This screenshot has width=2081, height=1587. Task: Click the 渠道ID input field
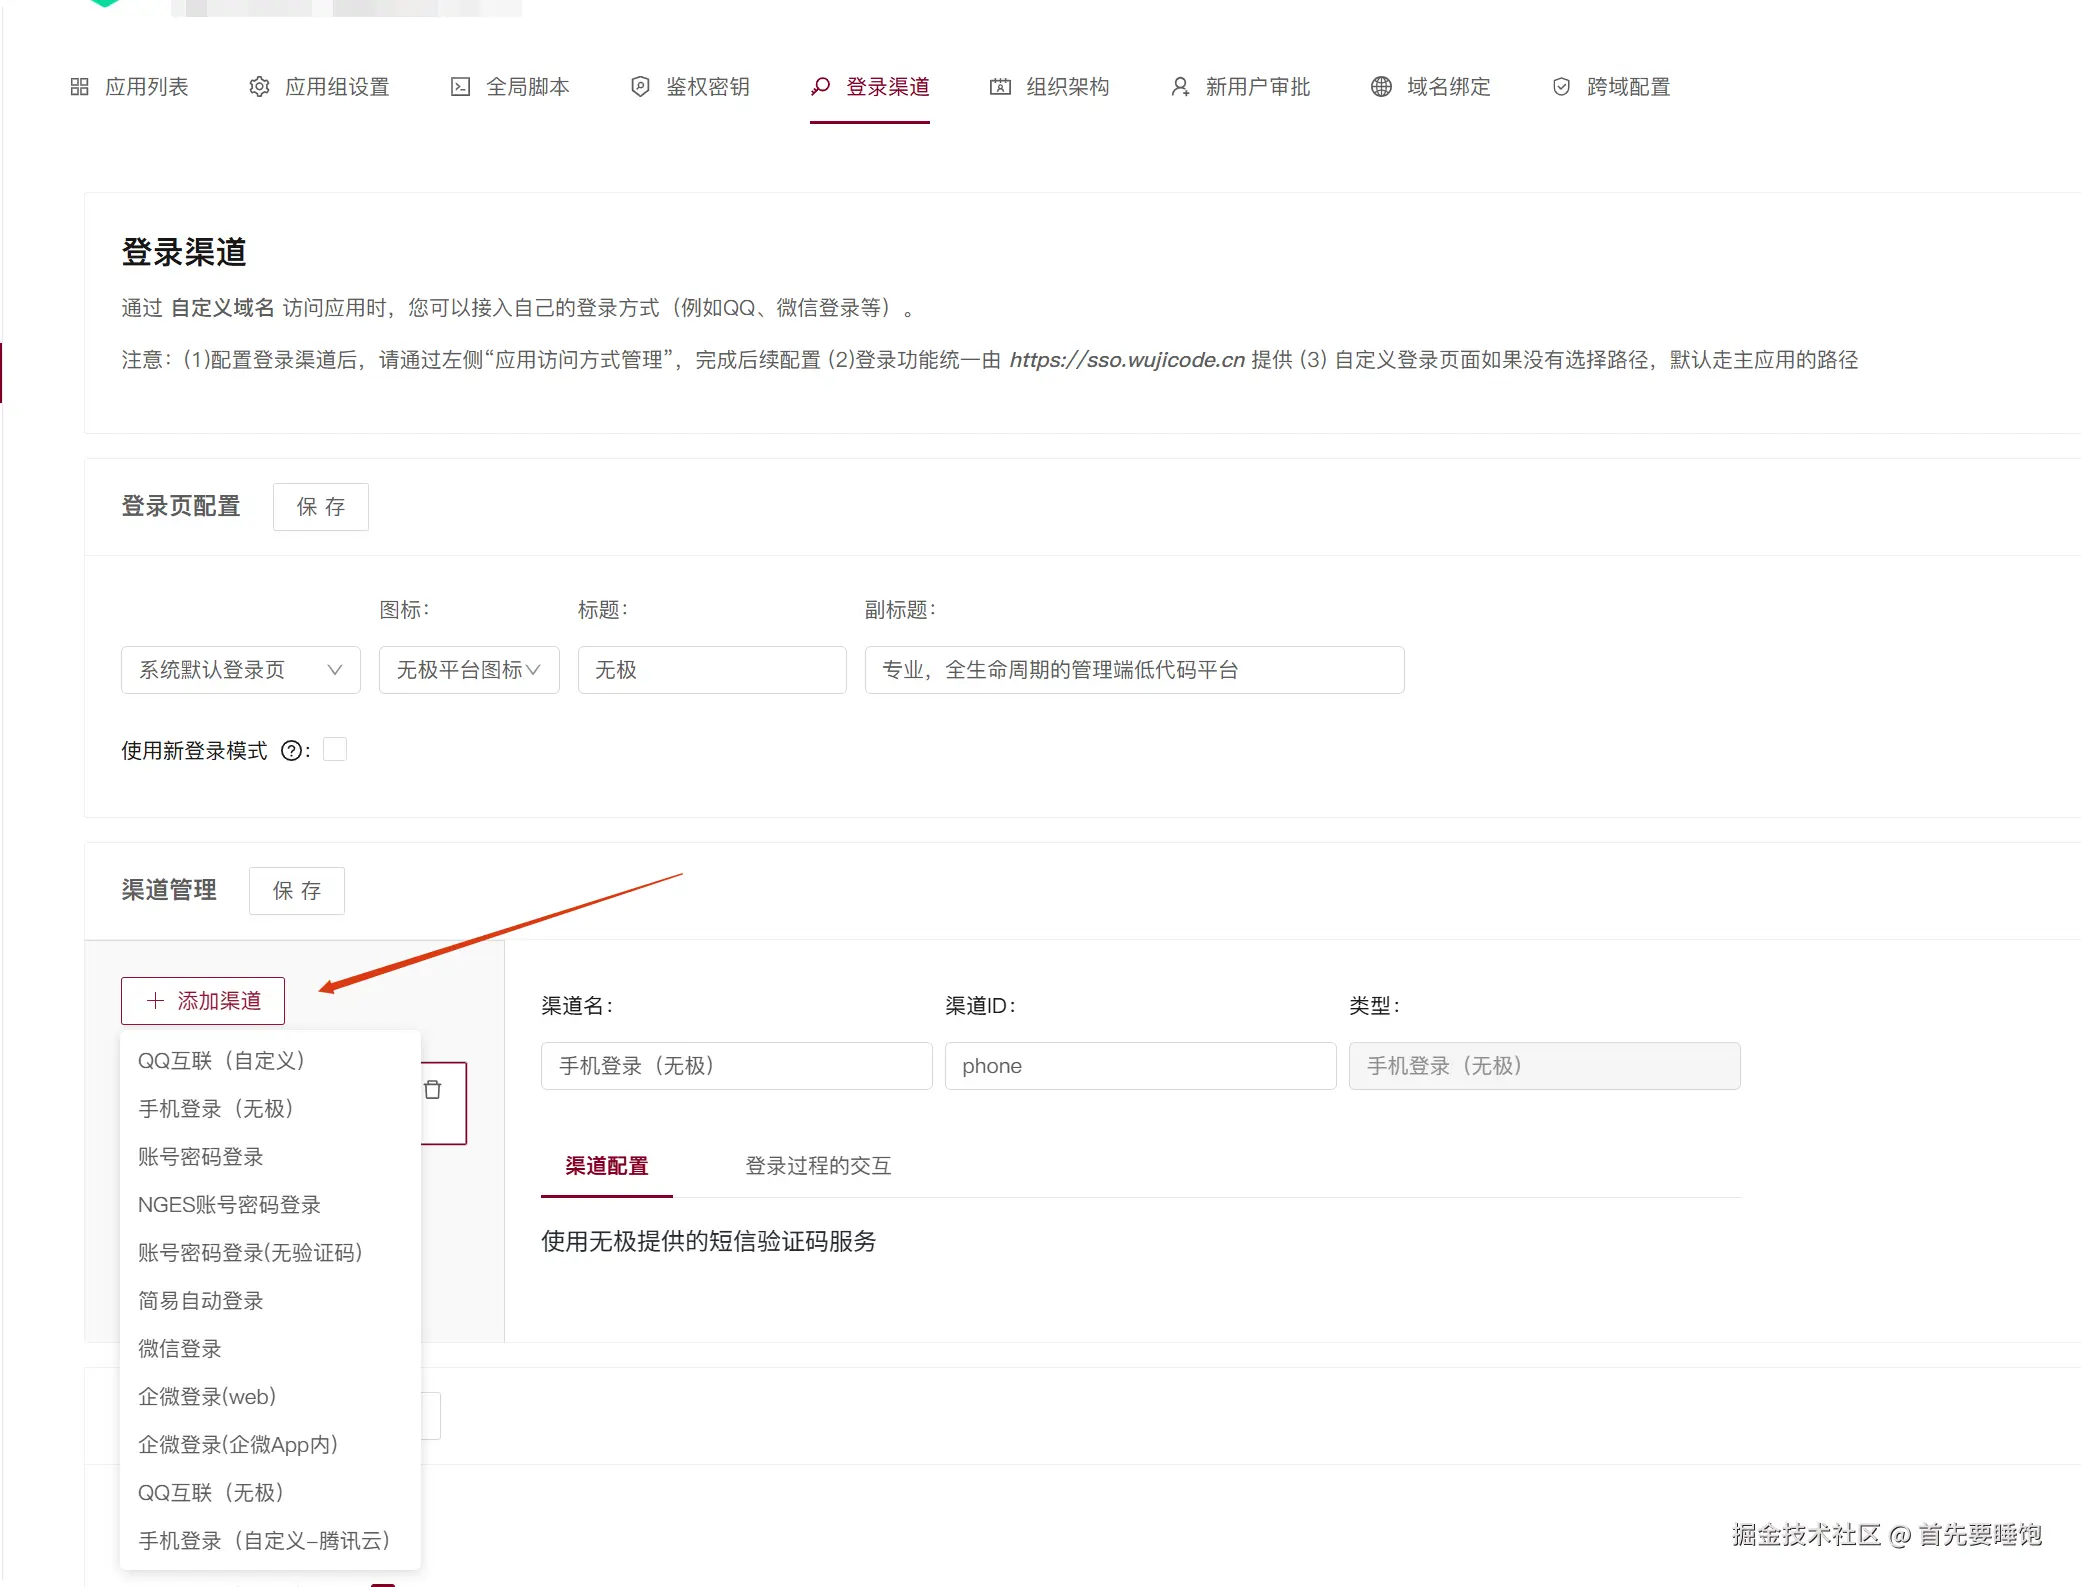click(1139, 1066)
